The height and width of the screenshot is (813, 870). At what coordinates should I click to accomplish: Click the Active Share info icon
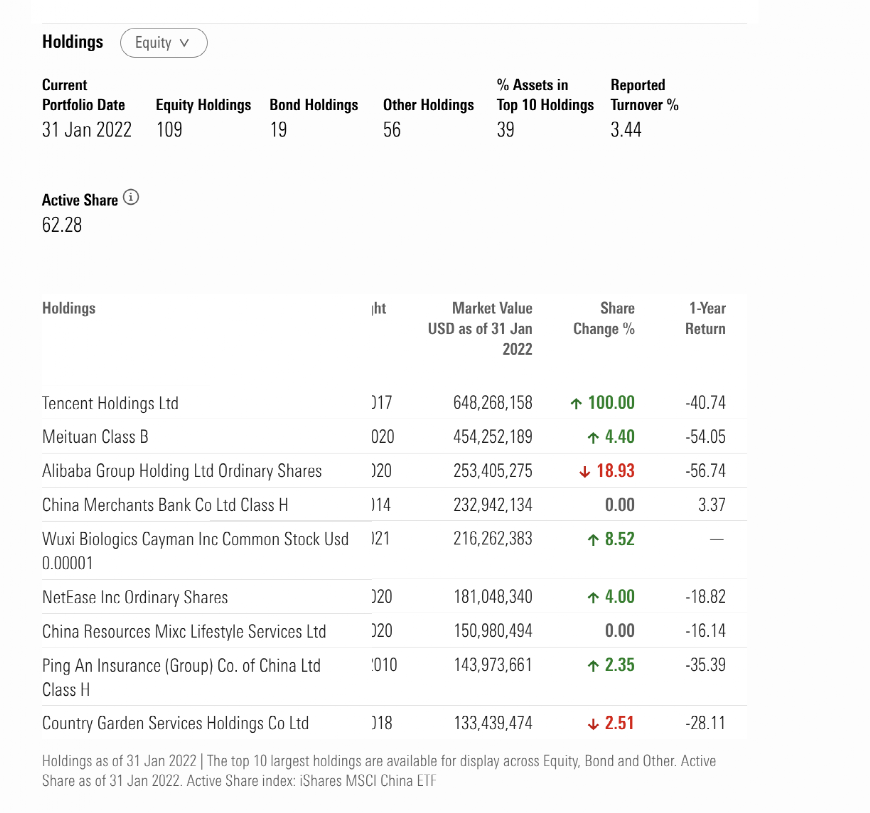click(131, 198)
